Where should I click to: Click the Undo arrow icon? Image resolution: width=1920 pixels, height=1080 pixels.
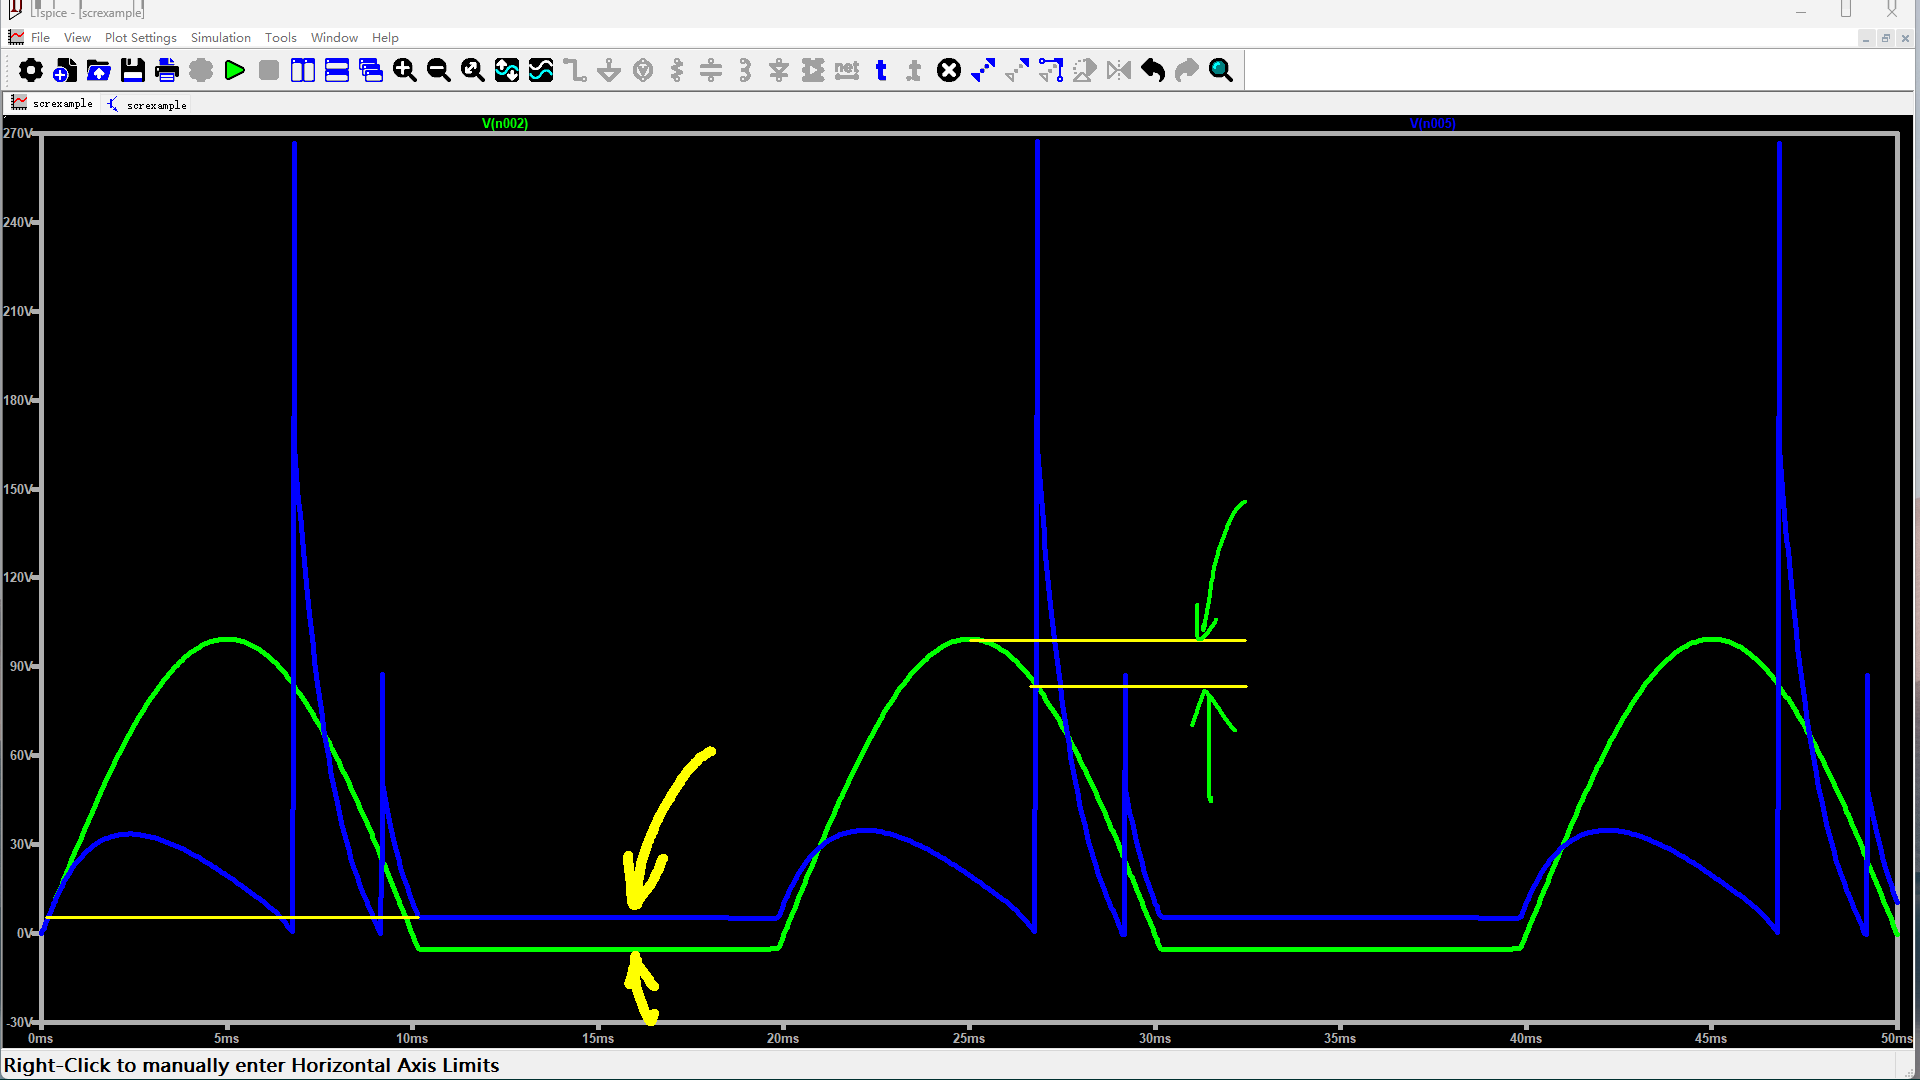[1153, 70]
